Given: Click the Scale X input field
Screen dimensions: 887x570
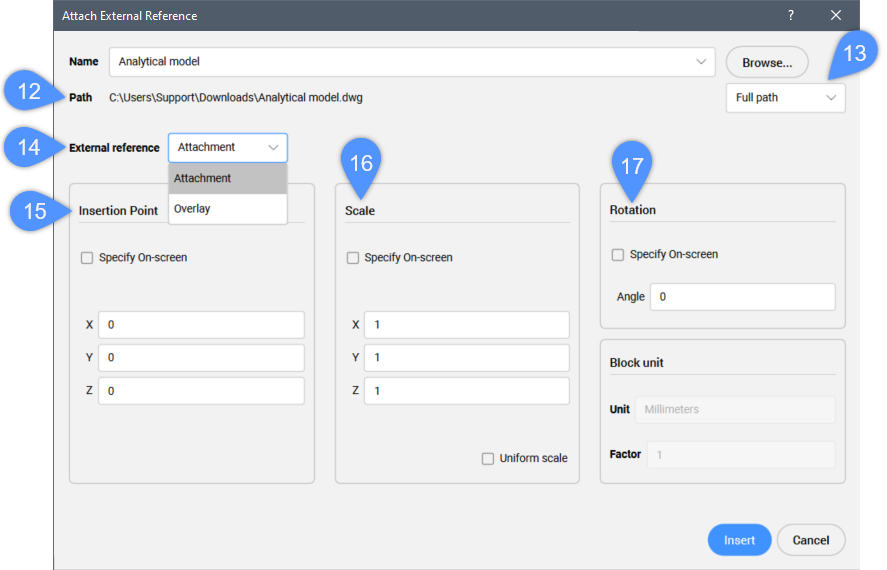Looking at the screenshot, I should [466, 325].
